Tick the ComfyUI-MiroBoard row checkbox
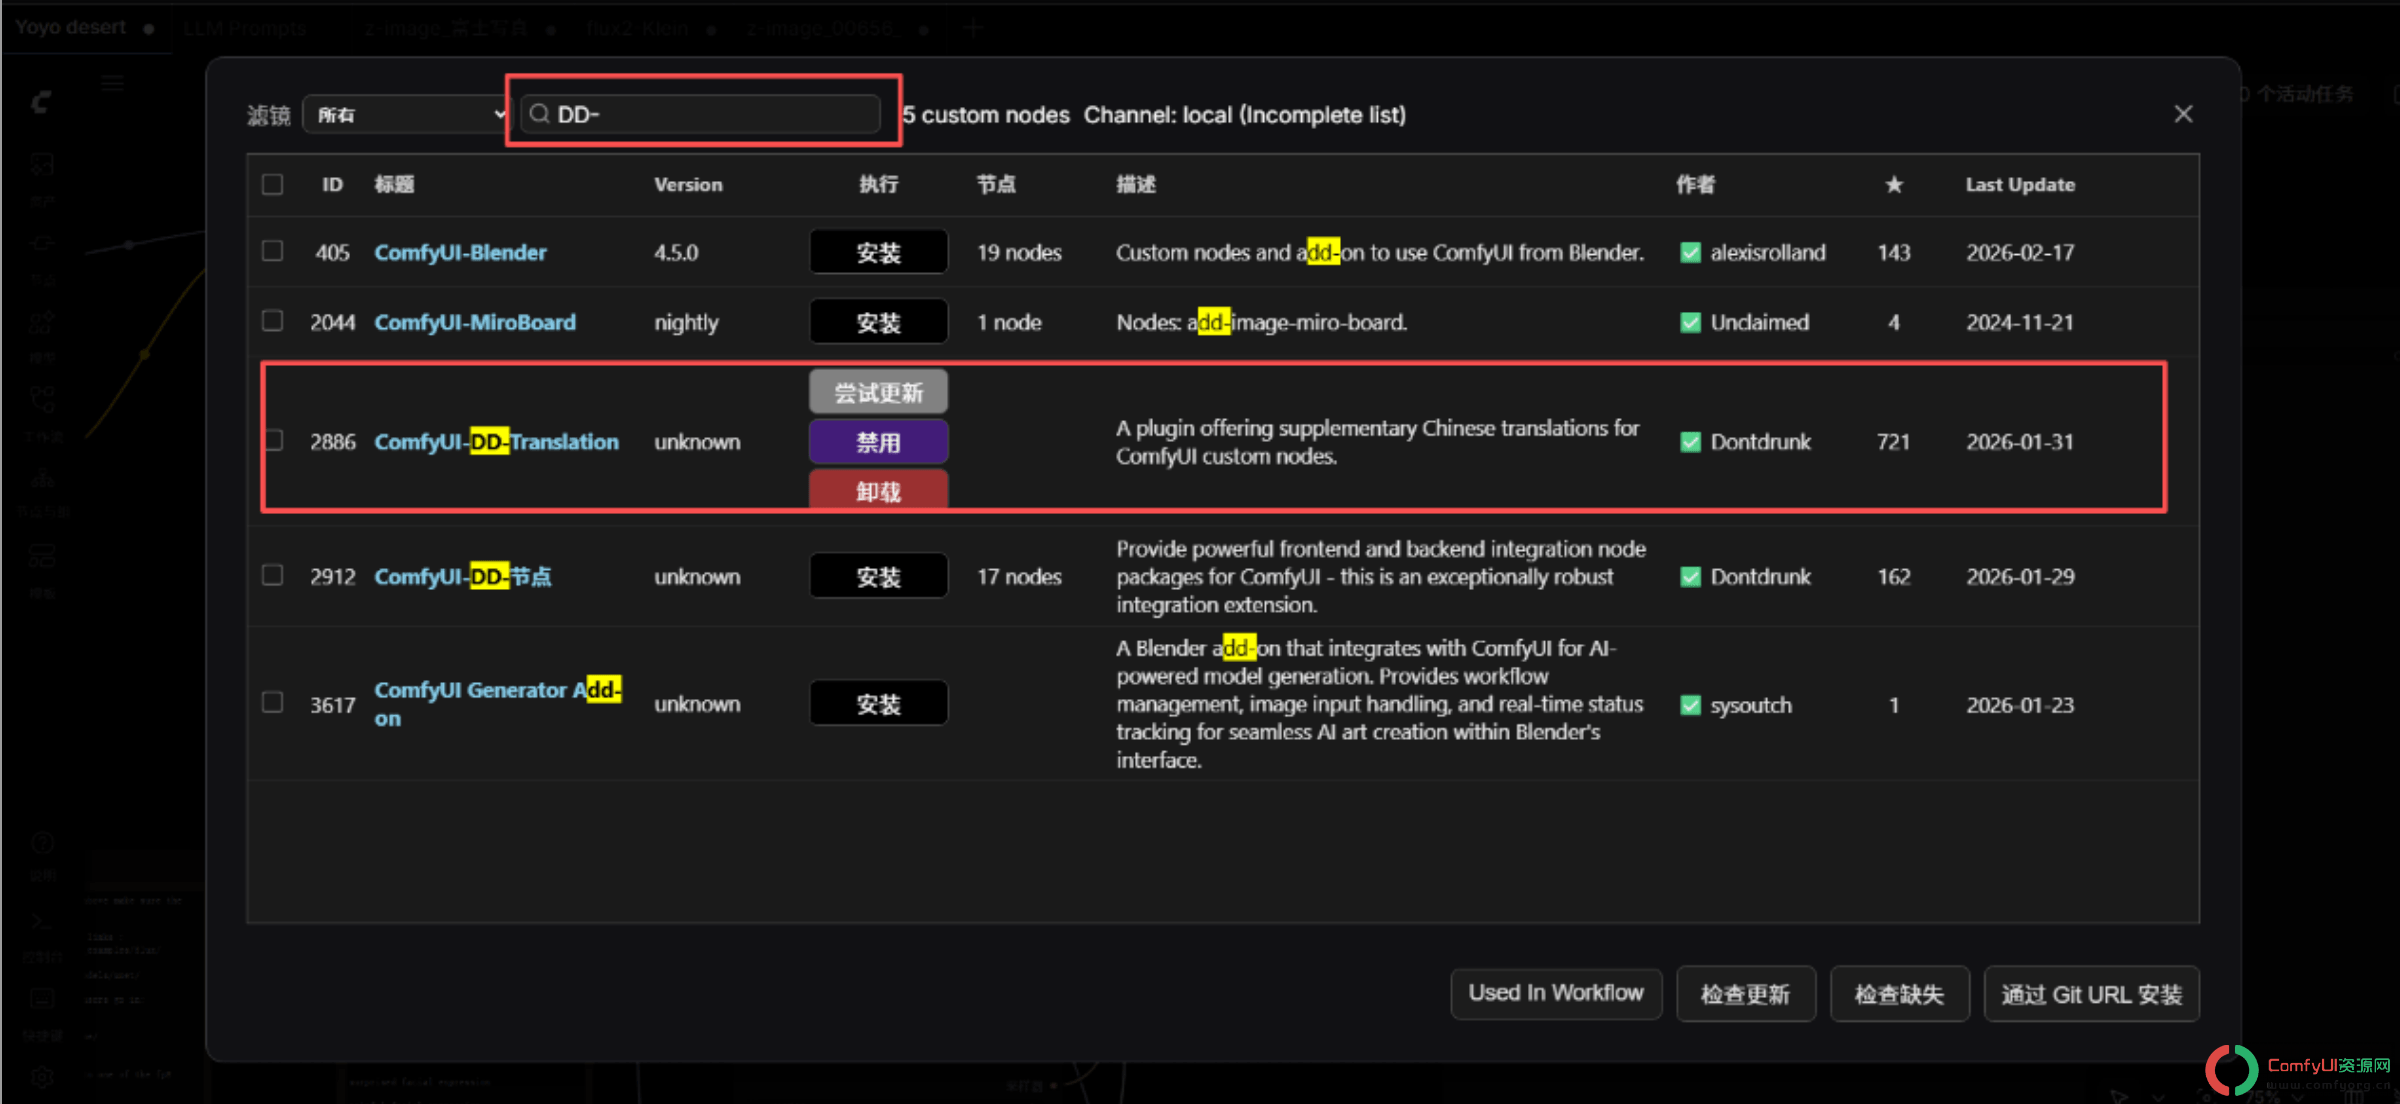Screen dimensions: 2400x1104 tap(272, 321)
